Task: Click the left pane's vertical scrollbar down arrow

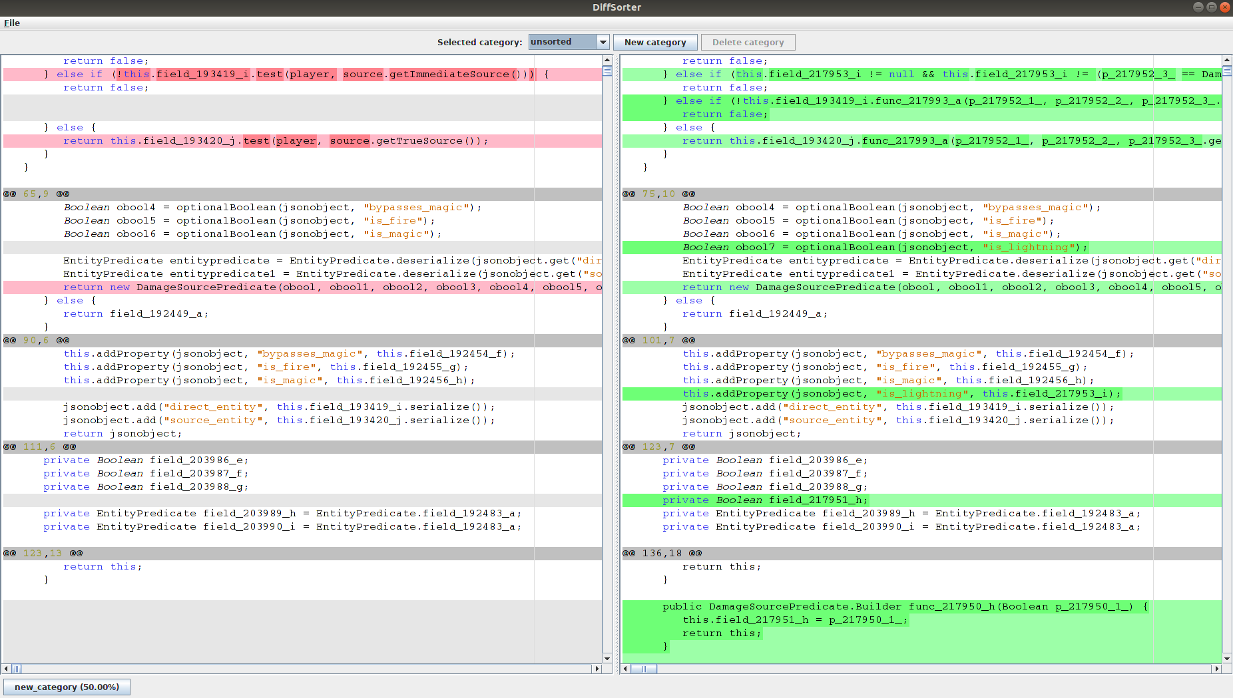Action: (x=608, y=657)
